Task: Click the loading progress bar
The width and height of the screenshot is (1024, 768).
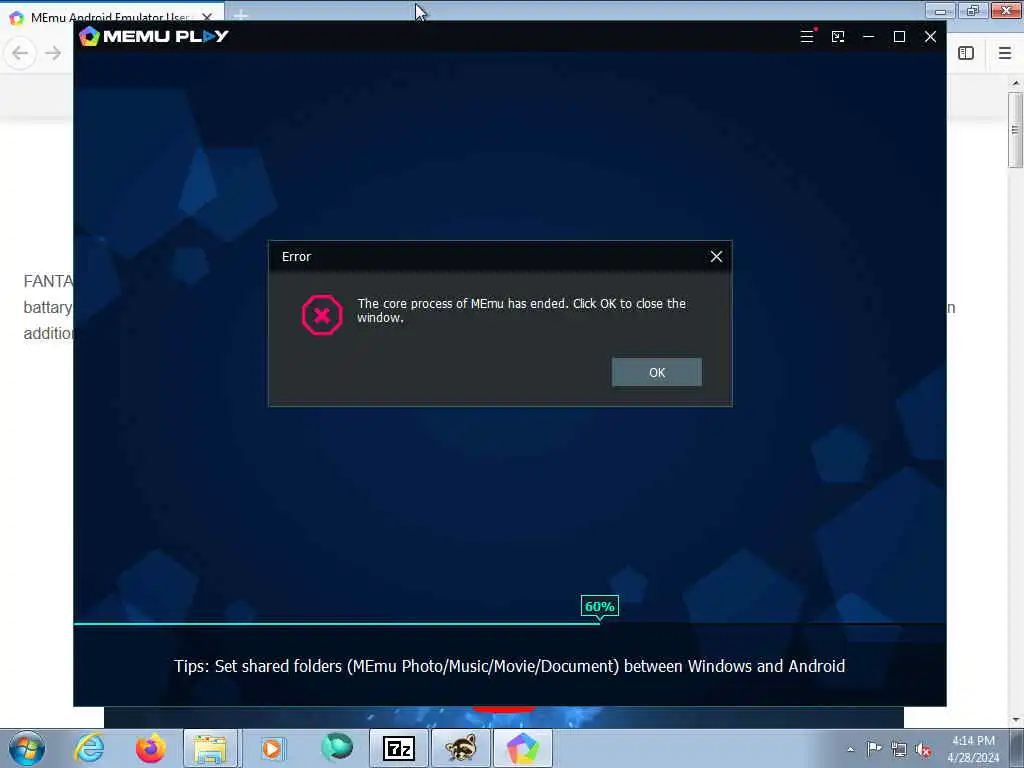Action: [x=509, y=624]
